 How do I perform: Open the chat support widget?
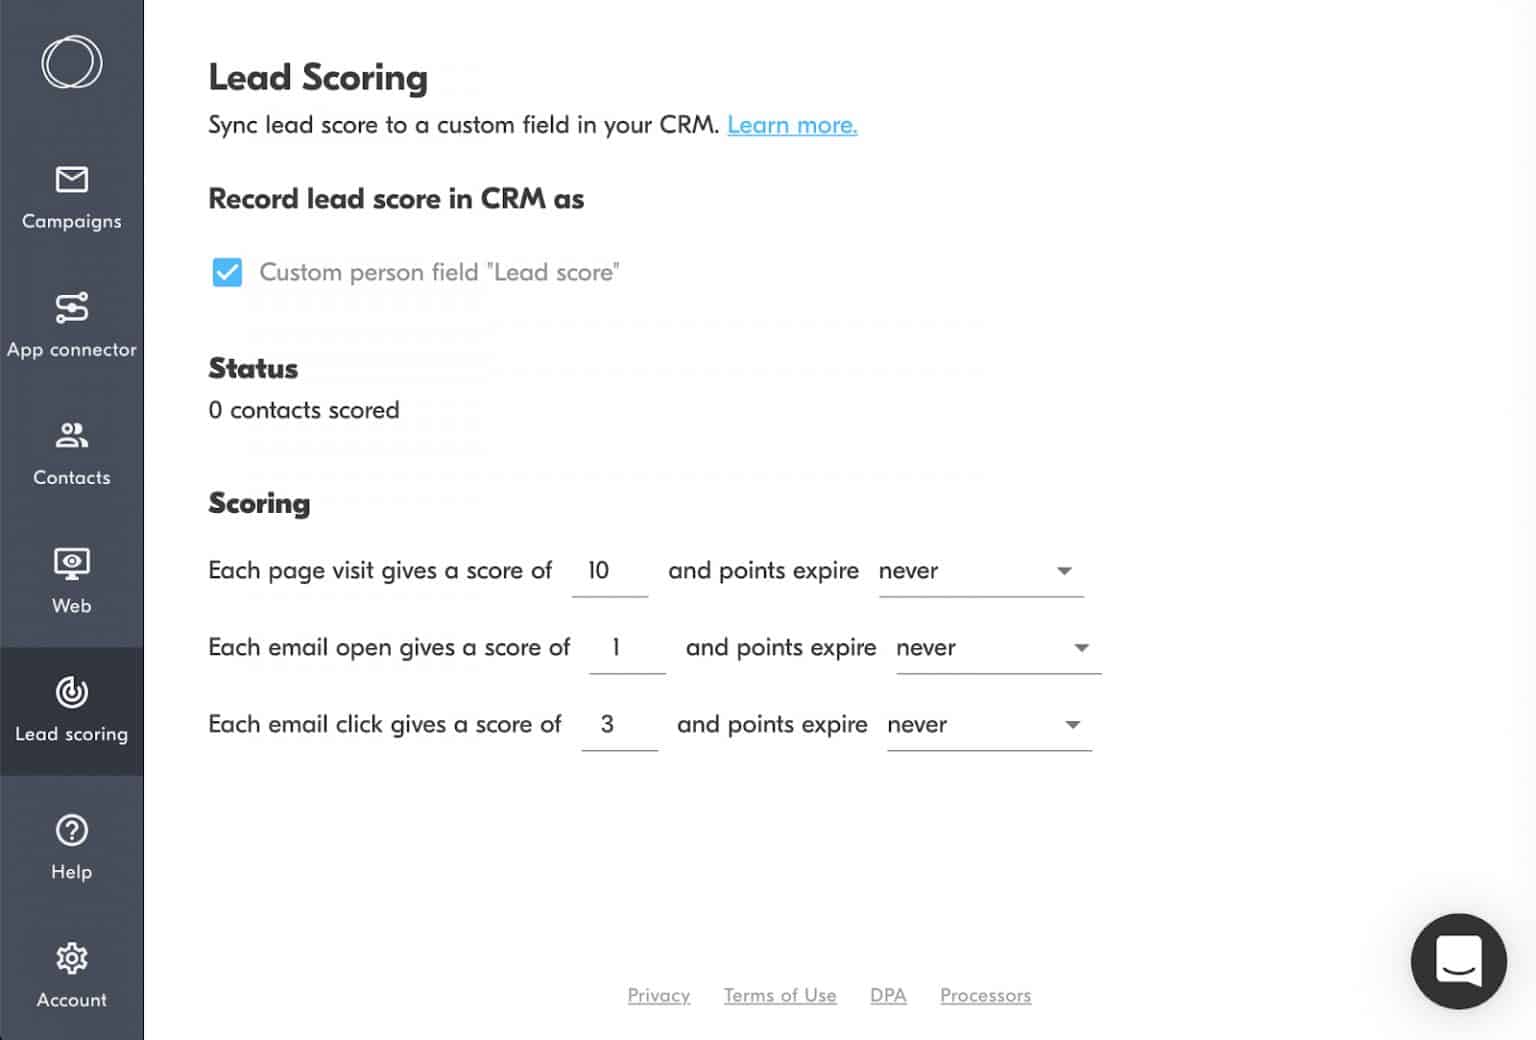(x=1458, y=961)
